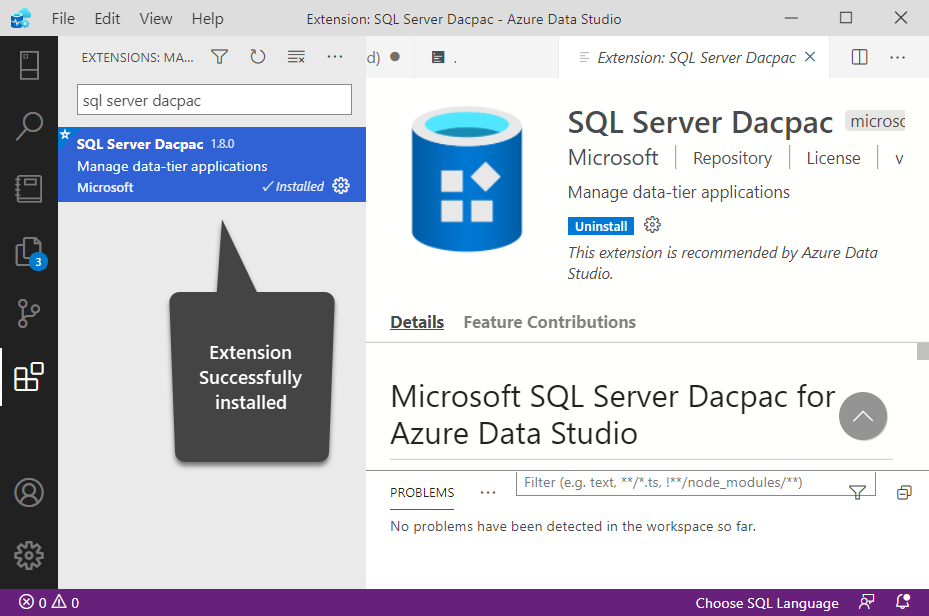The width and height of the screenshot is (929, 616).
Task: Open the Notebooks view in activity bar
Action: (28, 189)
